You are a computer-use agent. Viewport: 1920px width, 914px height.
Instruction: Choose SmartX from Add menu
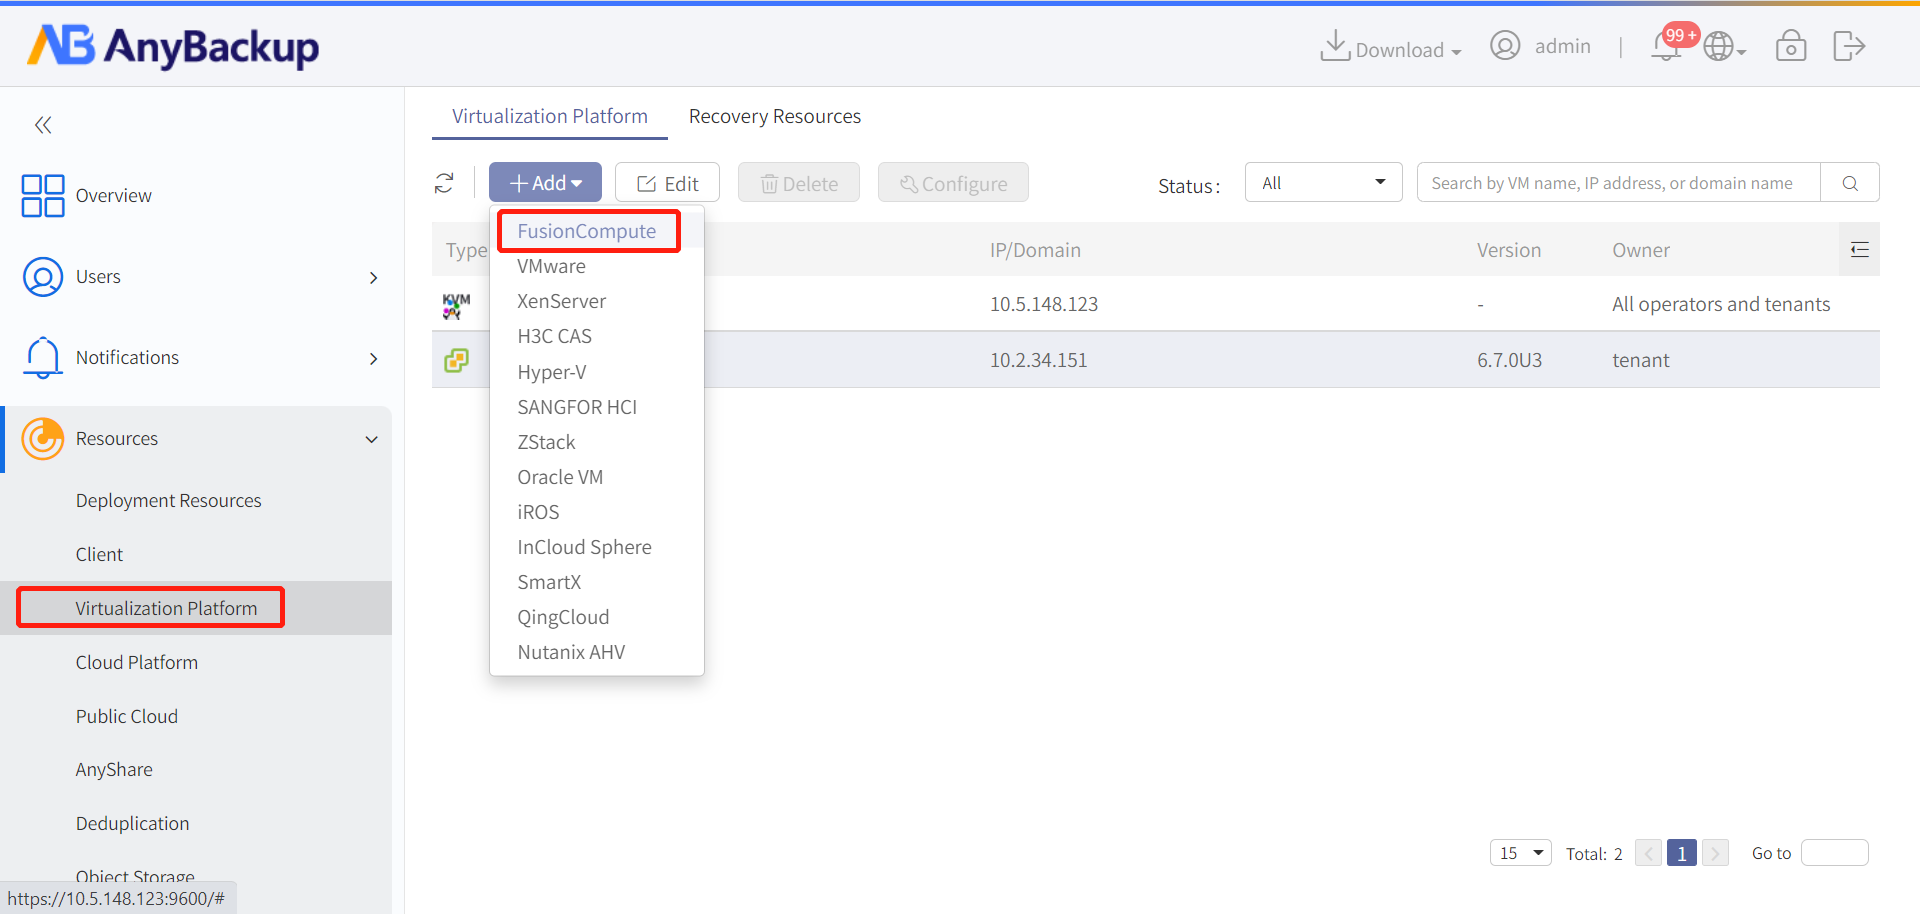(549, 582)
